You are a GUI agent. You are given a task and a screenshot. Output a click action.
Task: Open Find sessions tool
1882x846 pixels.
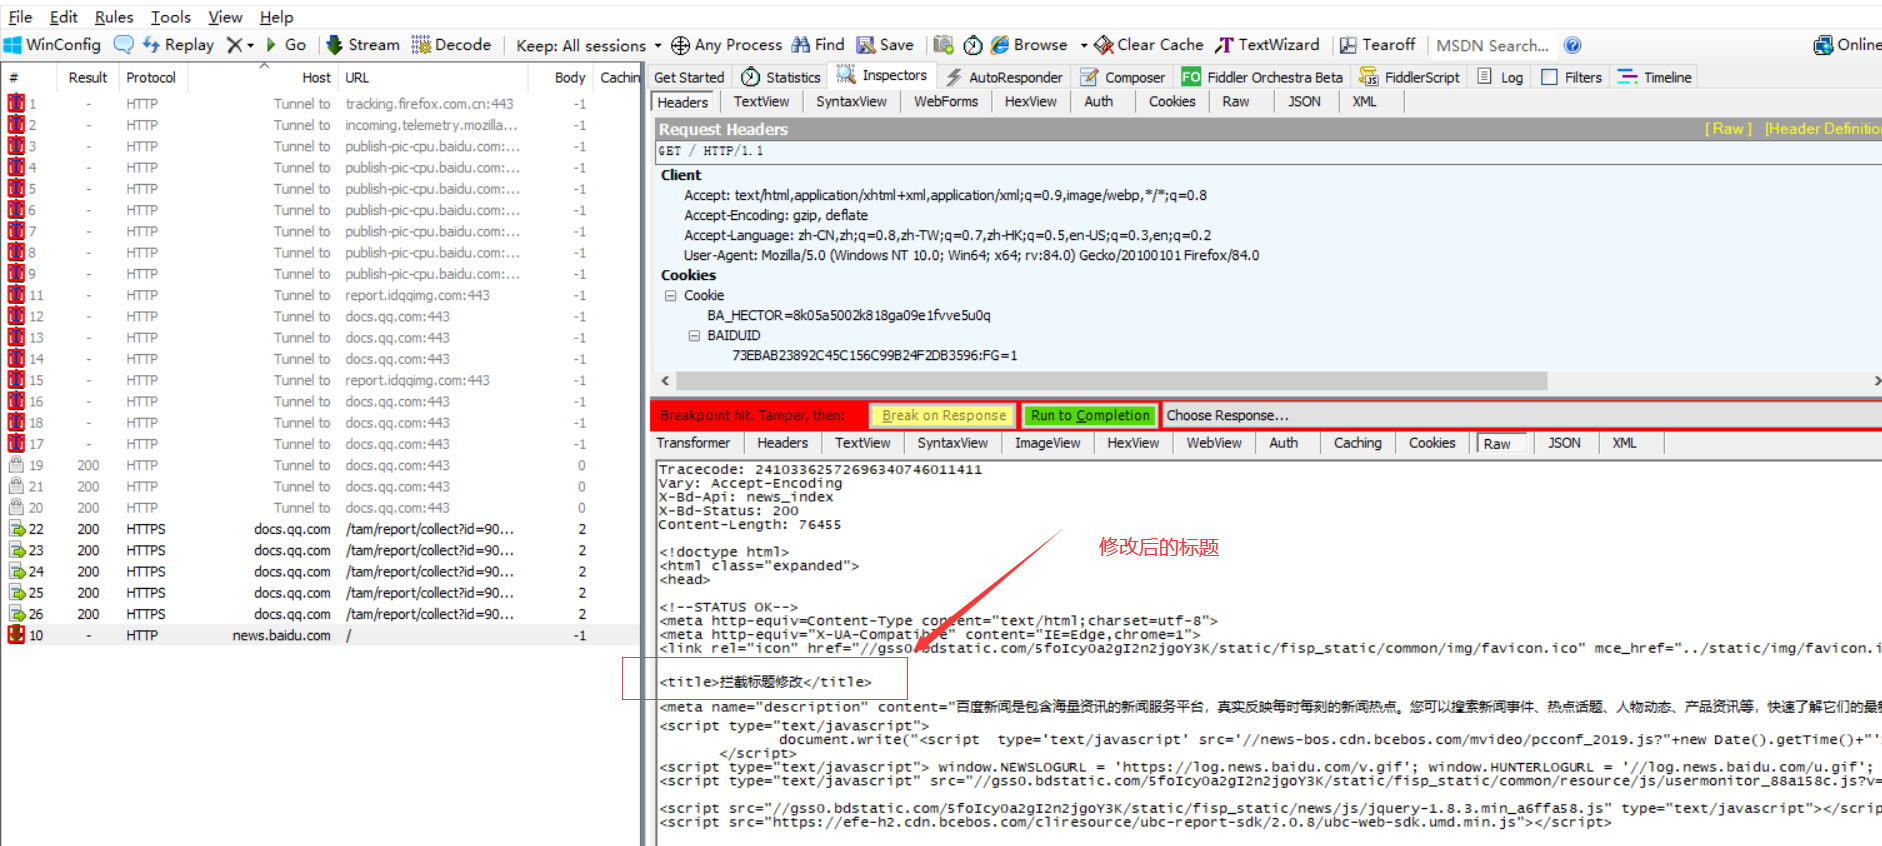[818, 45]
